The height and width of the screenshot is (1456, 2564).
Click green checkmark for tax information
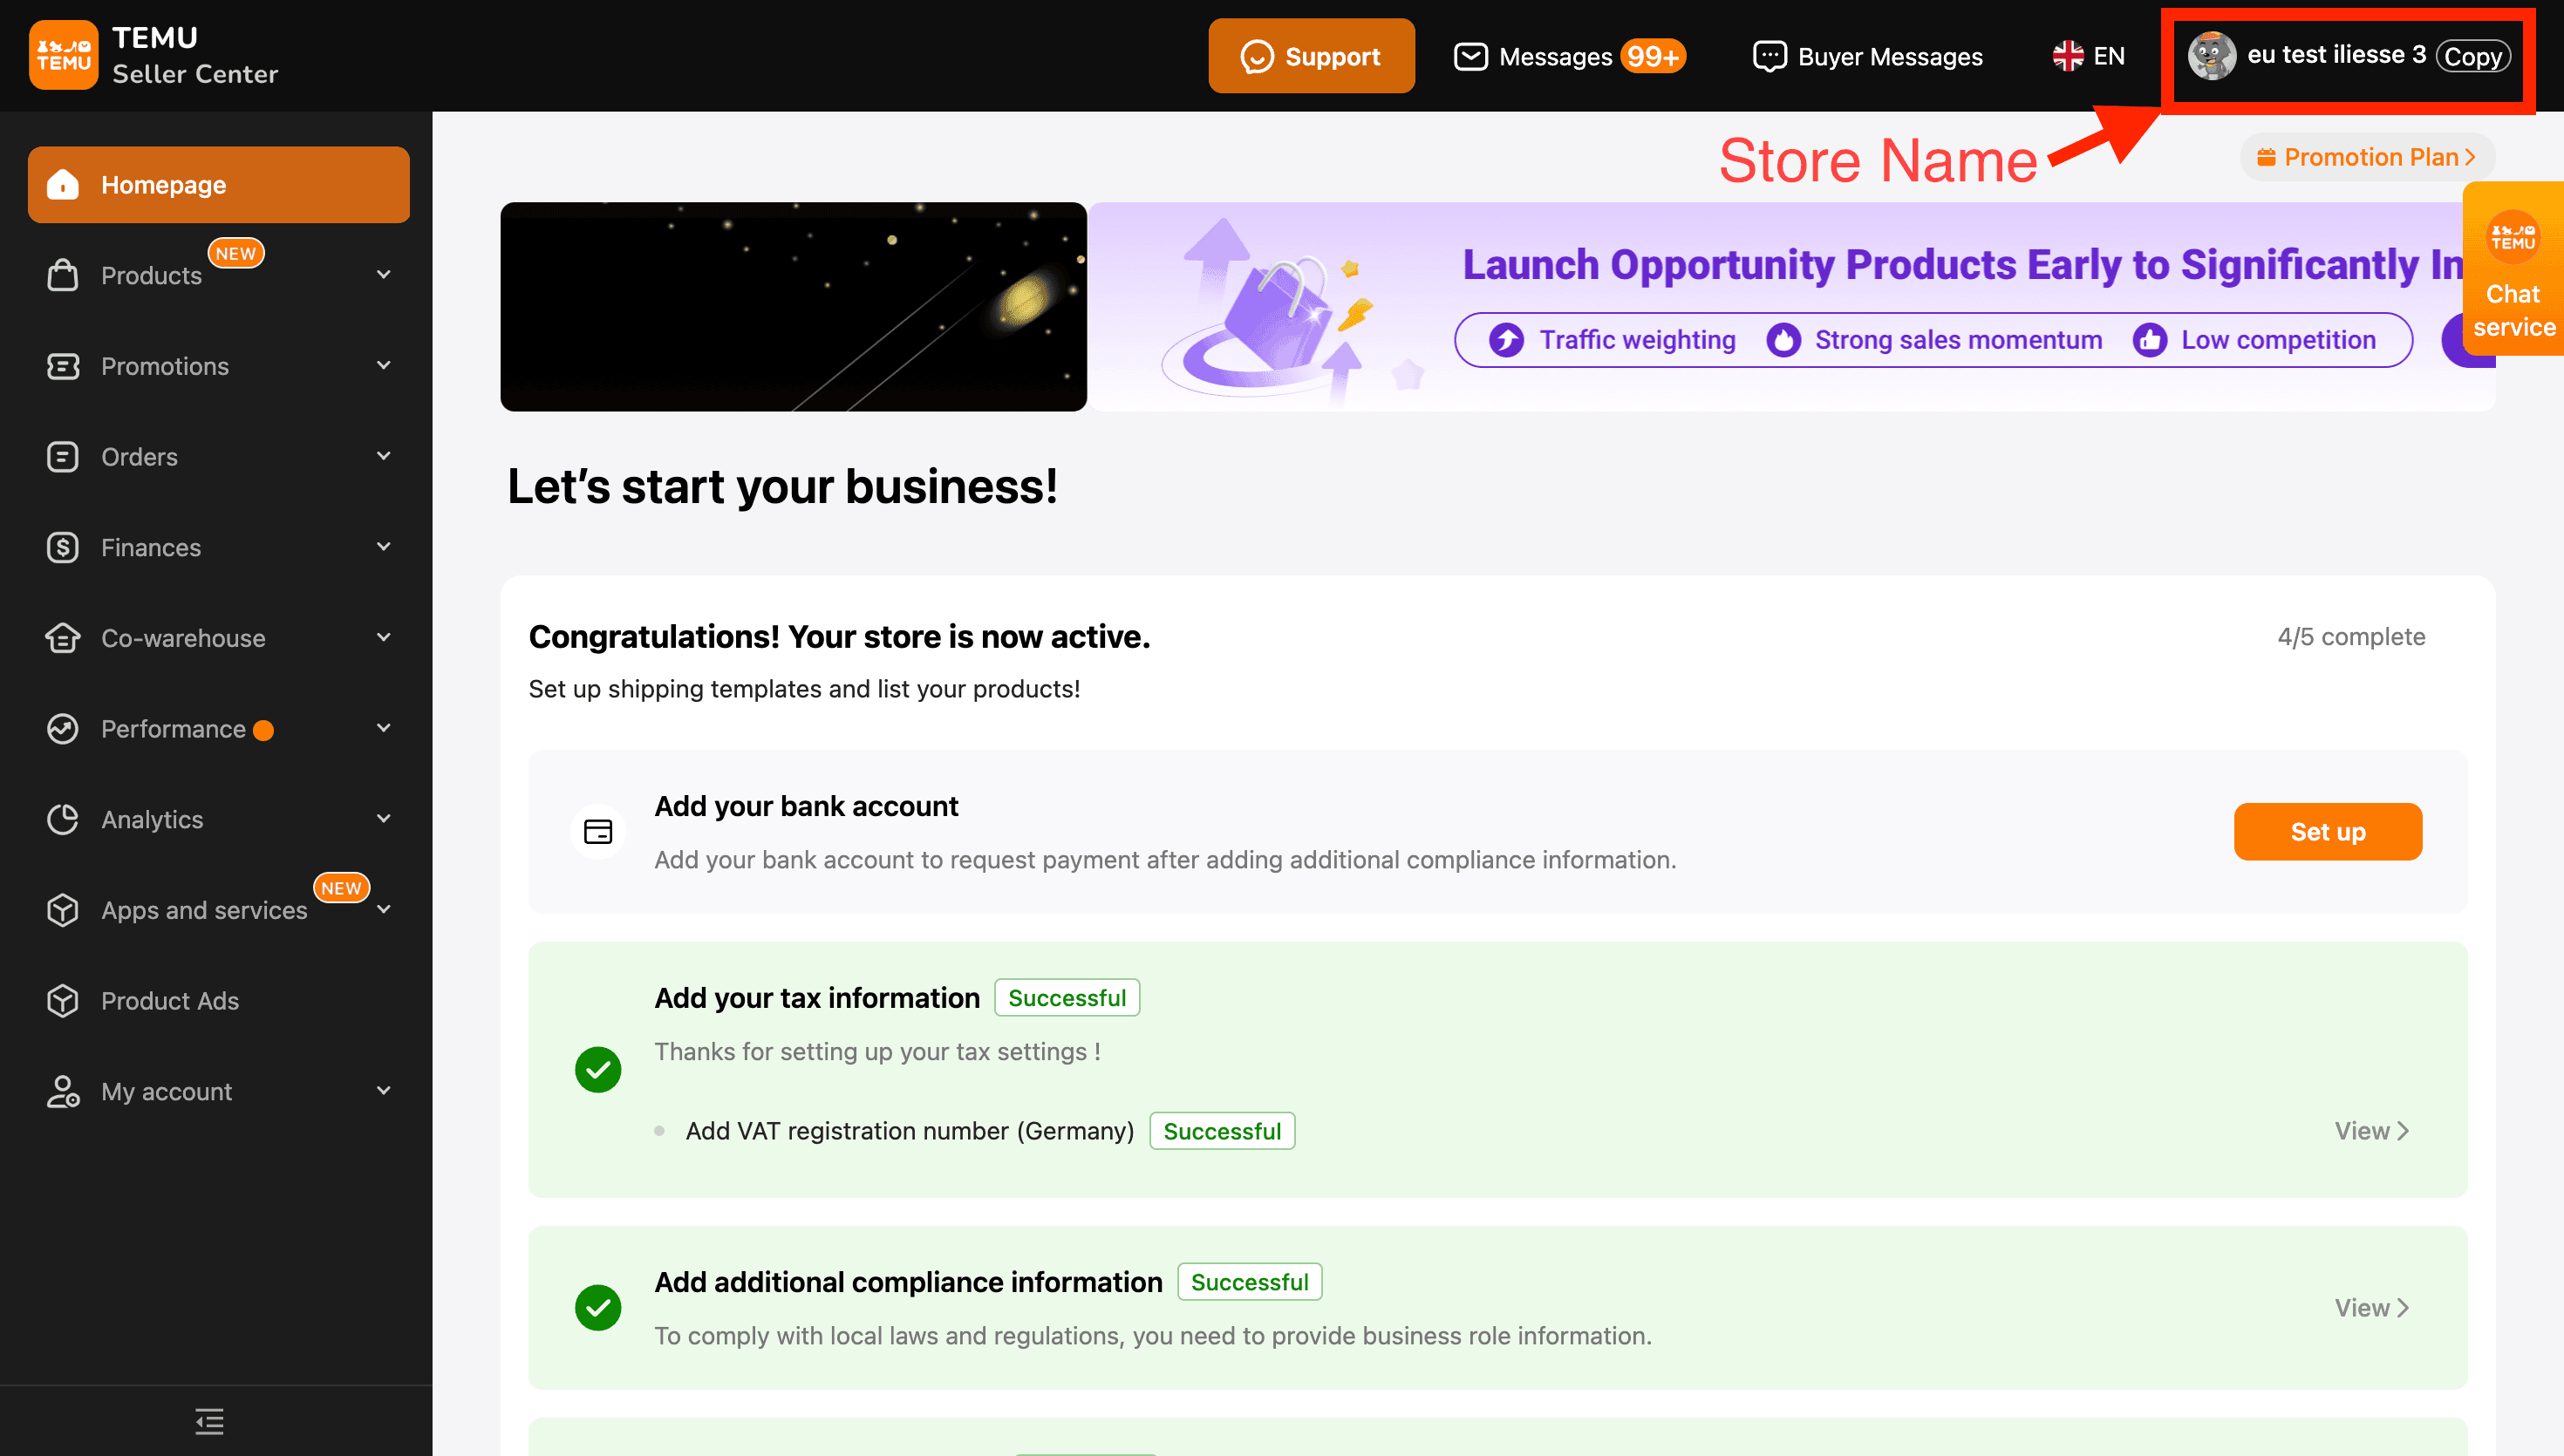pyautogui.click(x=598, y=1070)
